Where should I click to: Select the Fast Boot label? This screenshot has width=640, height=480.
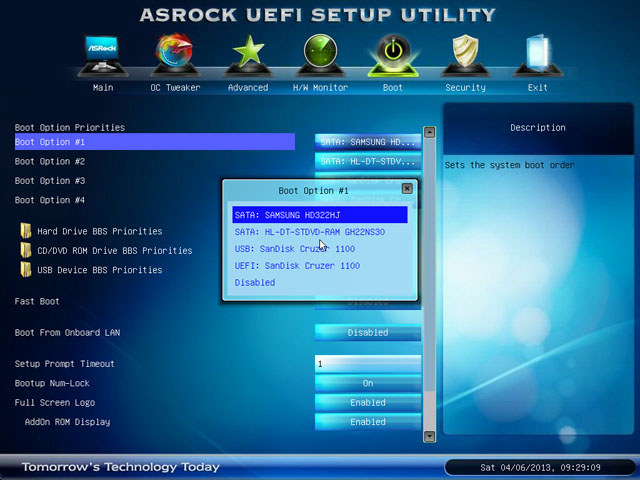(37, 301)
